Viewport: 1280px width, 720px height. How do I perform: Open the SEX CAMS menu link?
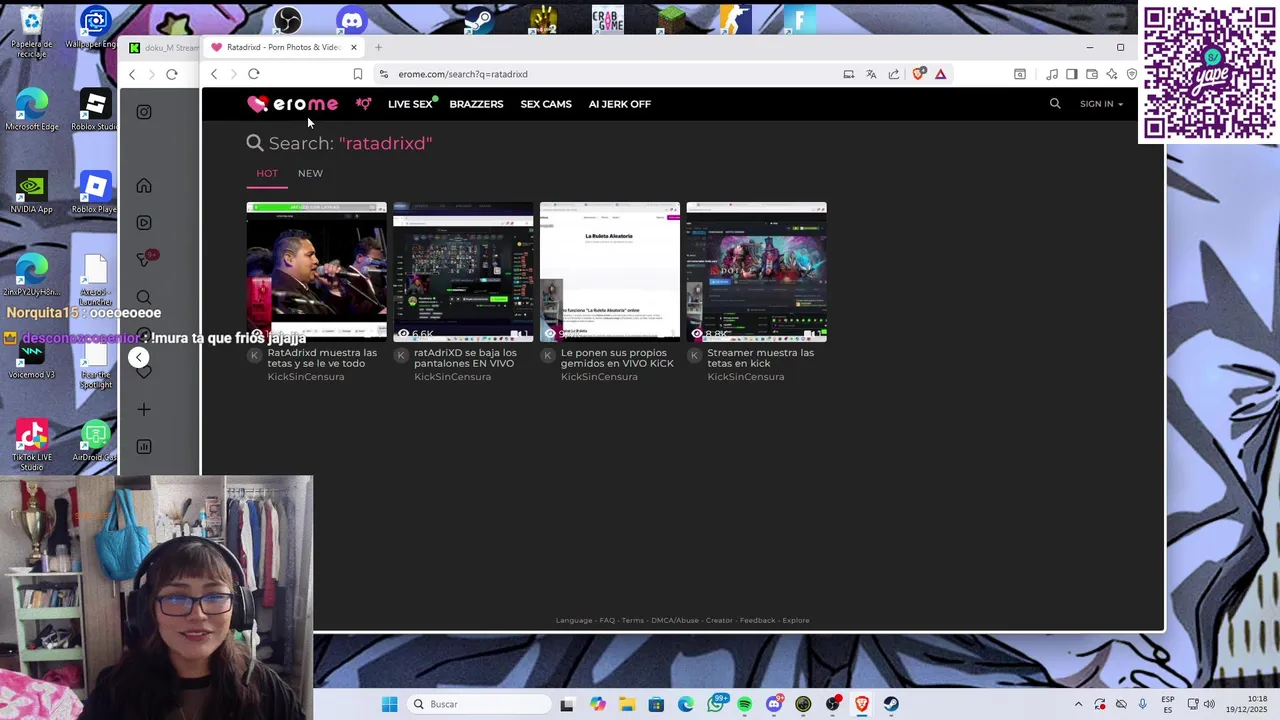[546, 104]
